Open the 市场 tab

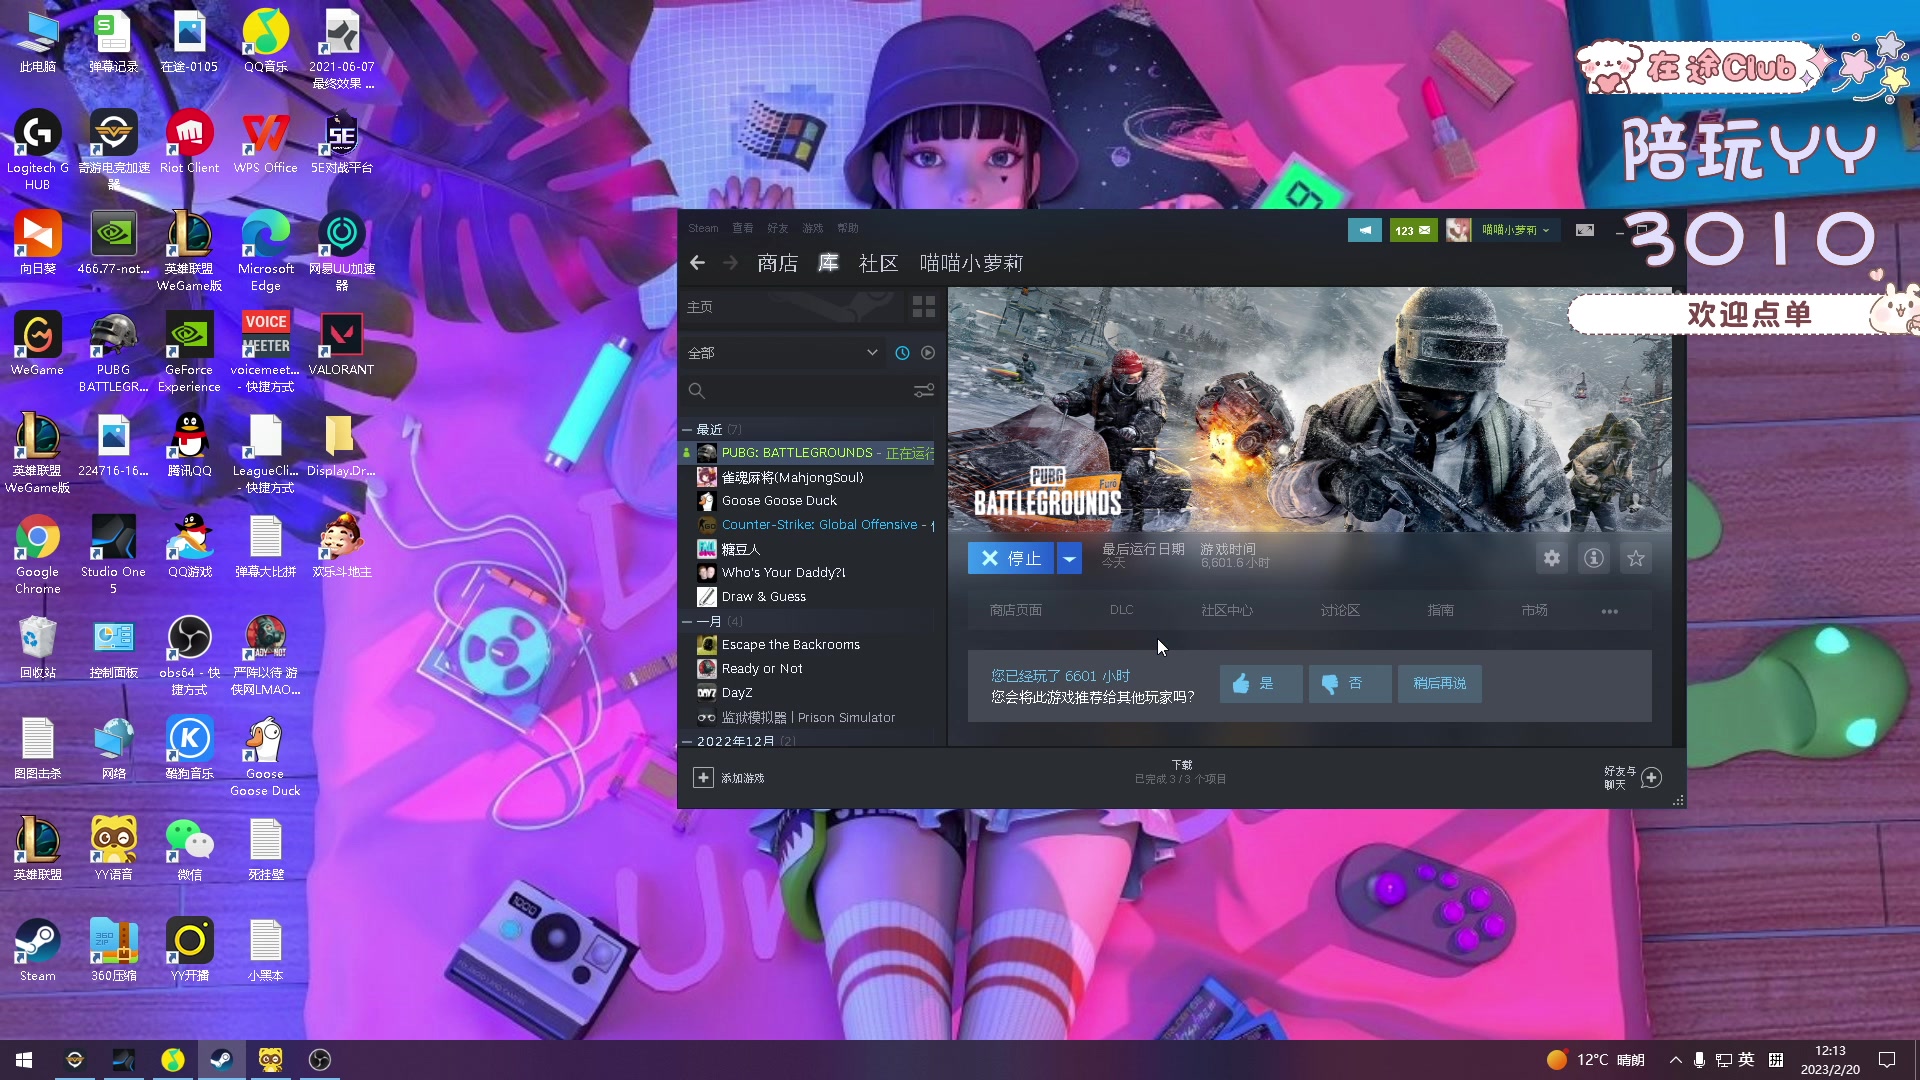point(1534,610)
